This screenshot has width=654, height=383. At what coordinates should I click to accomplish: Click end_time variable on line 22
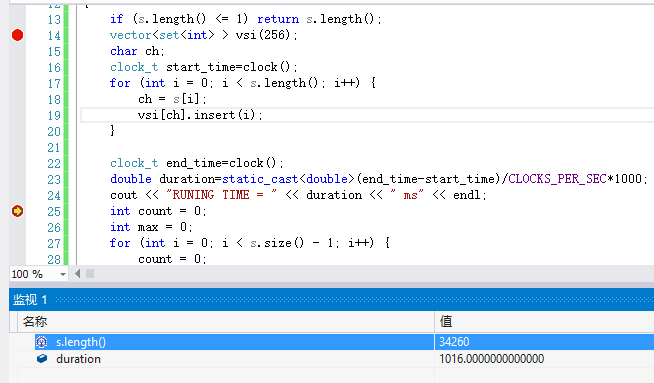coord(194,163)
